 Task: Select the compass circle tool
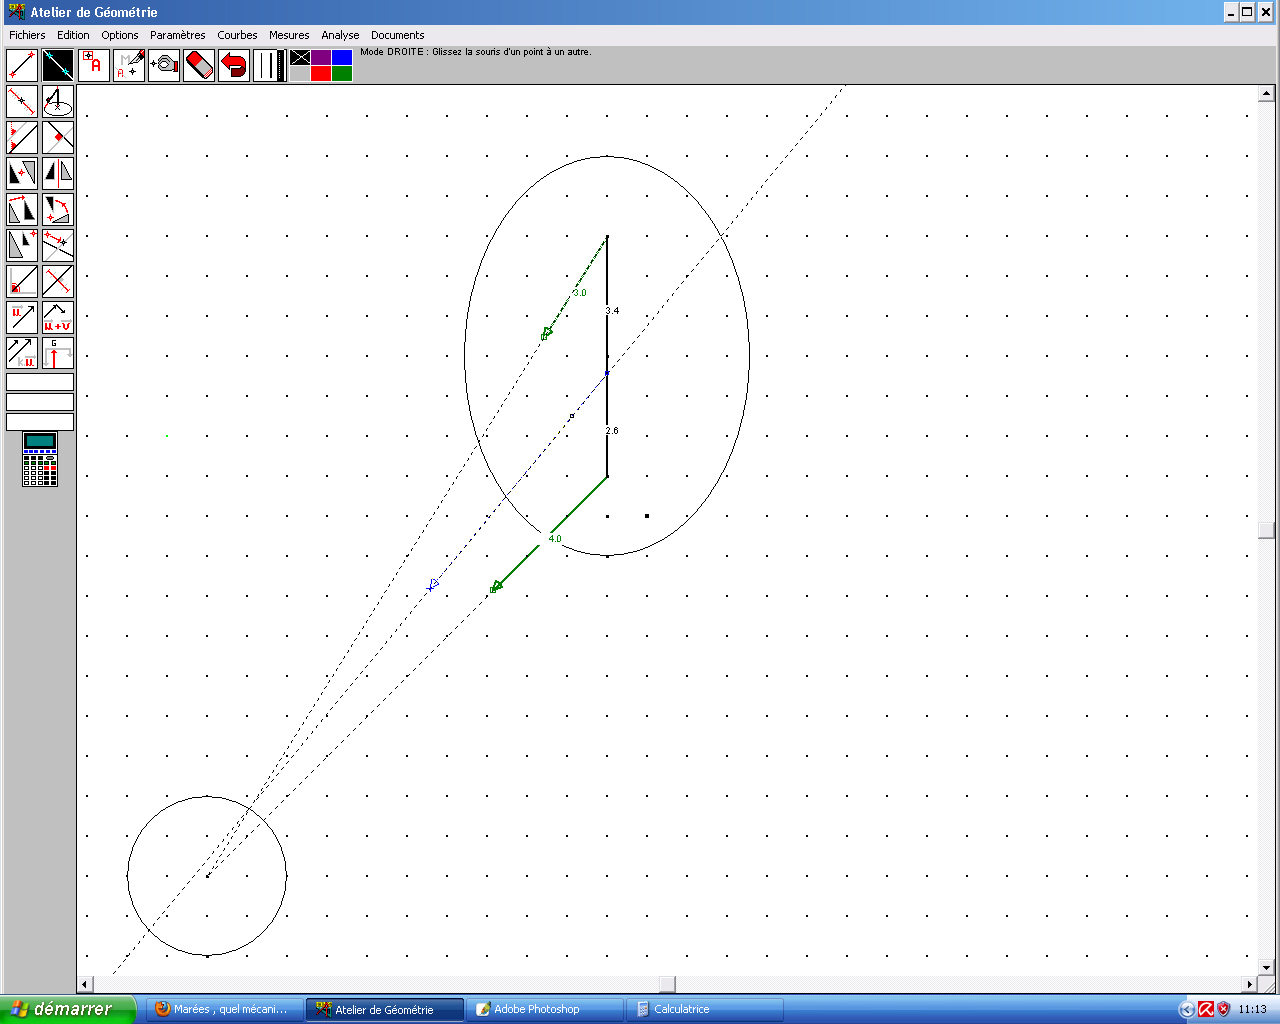click(58, 101)
